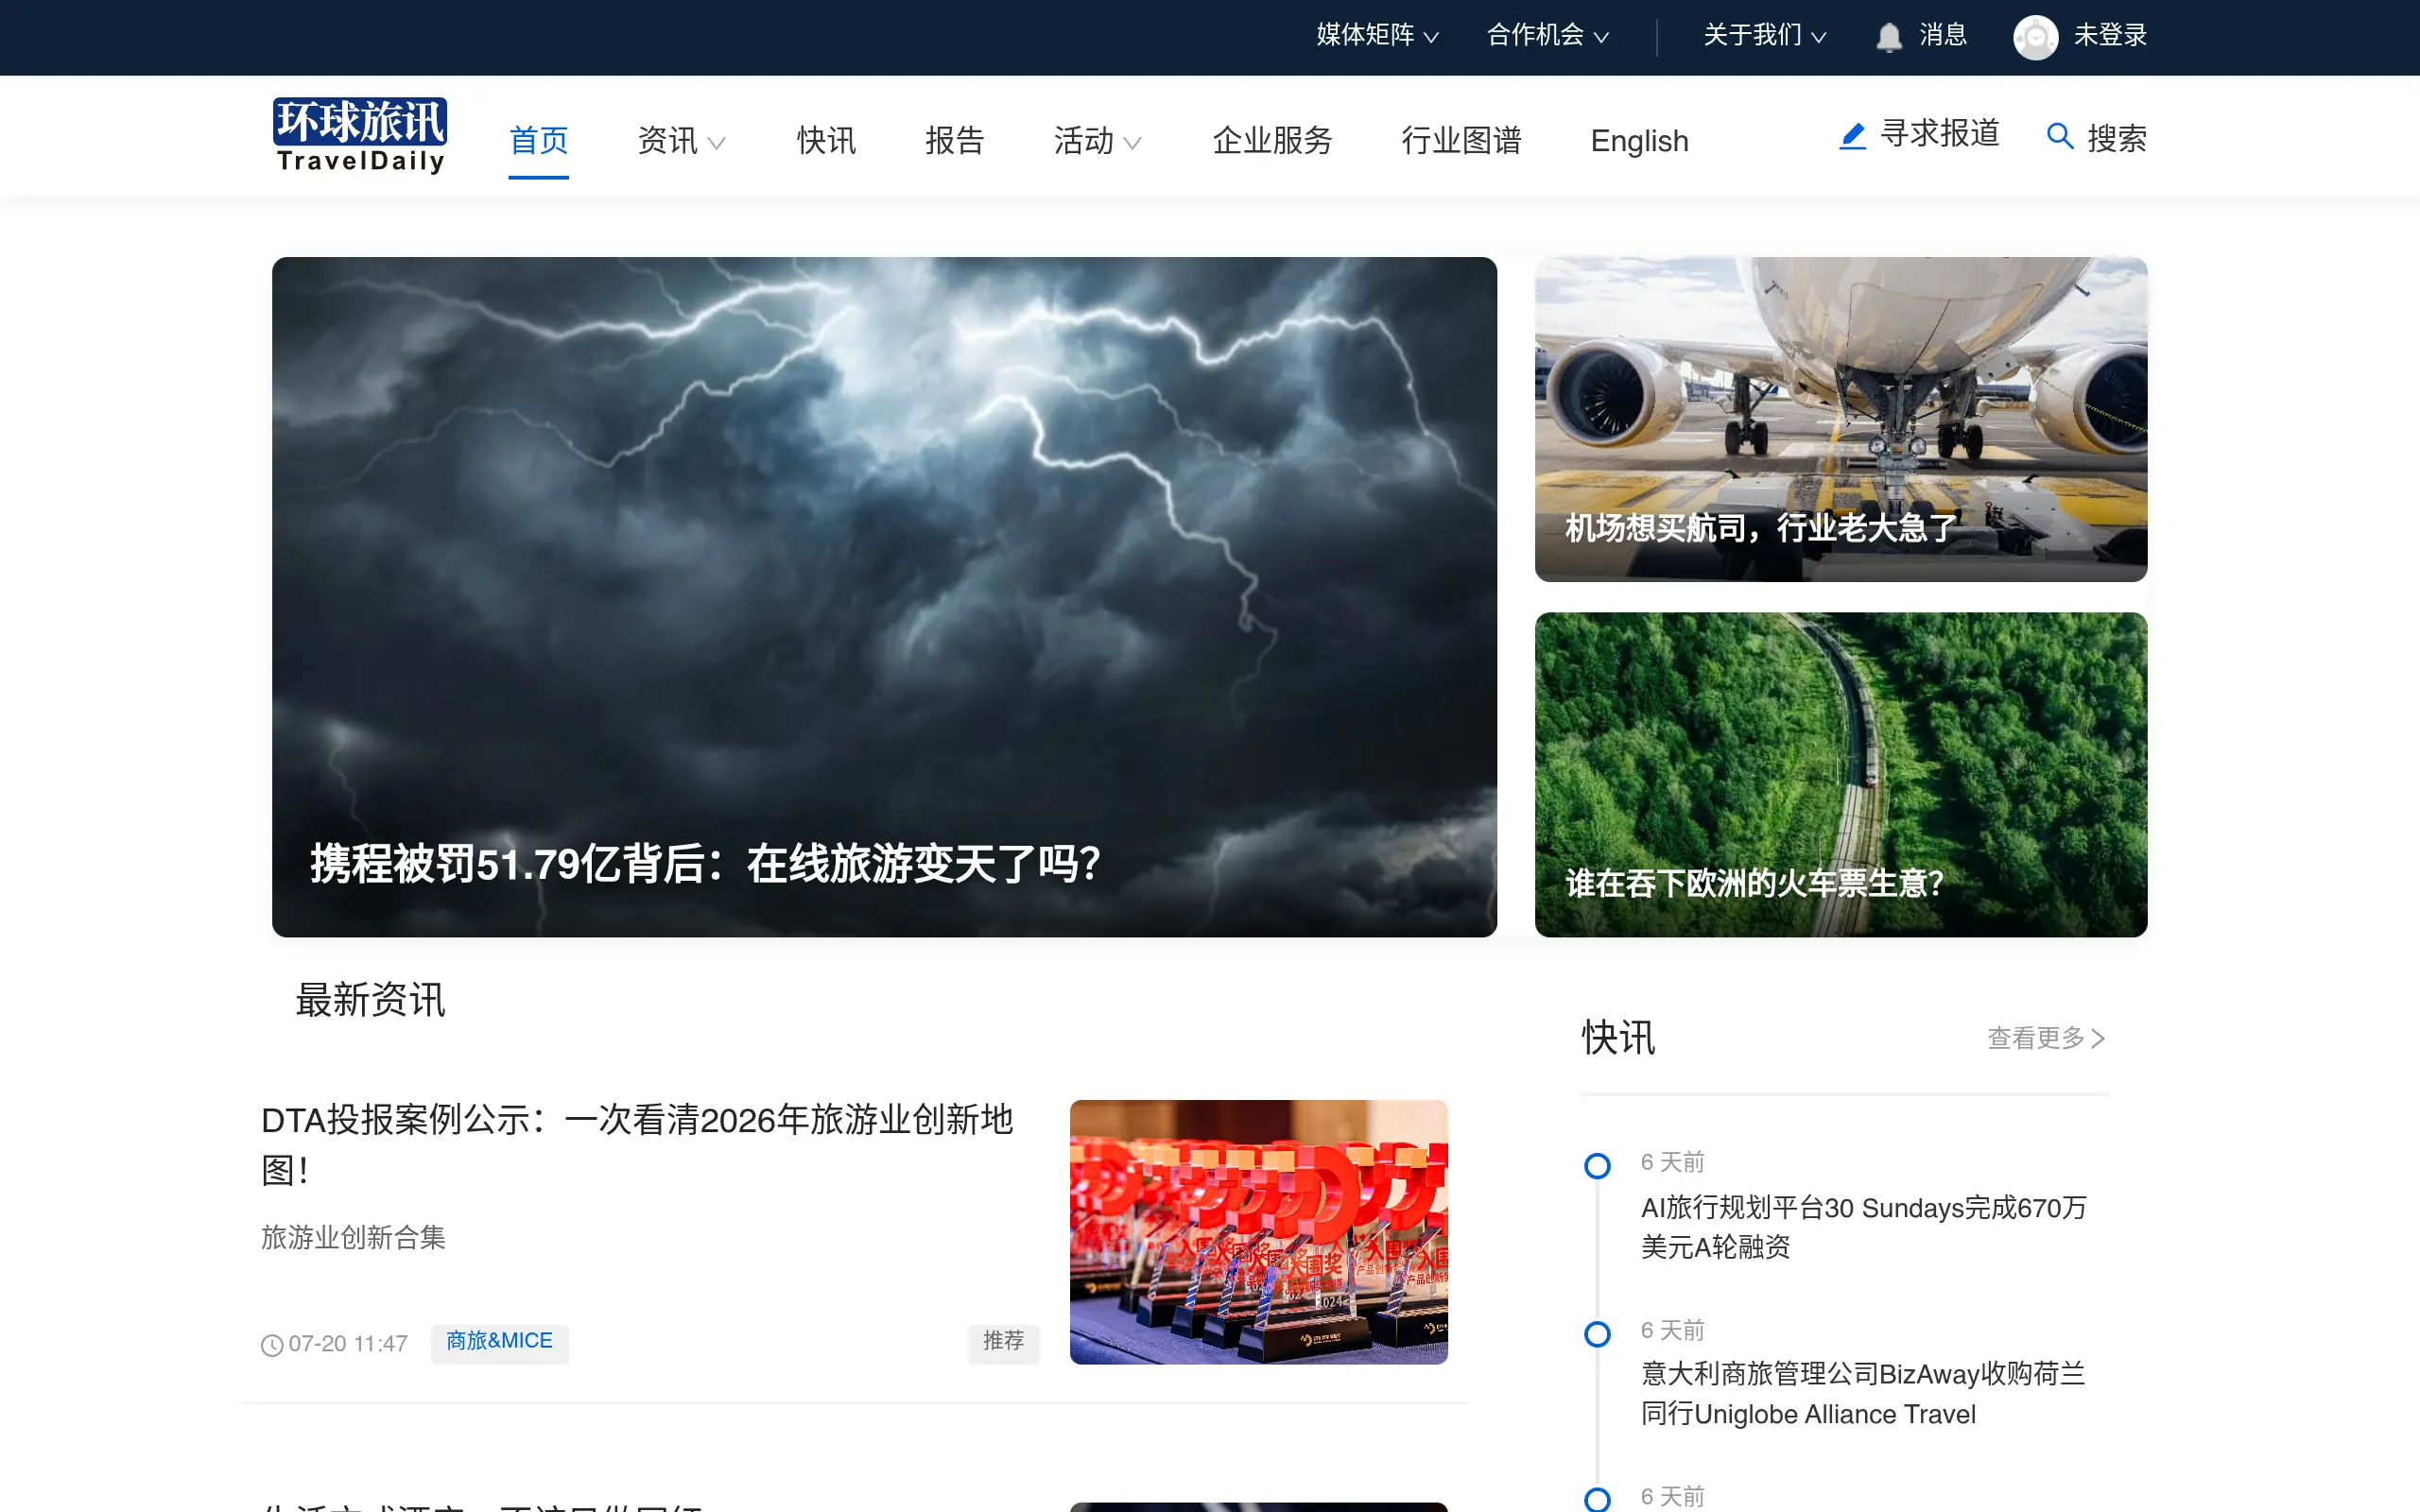2420x1512 pixels.
Task: Click the trophy thumbnail of DTA article
Action: click(x=1258, y=1232)
